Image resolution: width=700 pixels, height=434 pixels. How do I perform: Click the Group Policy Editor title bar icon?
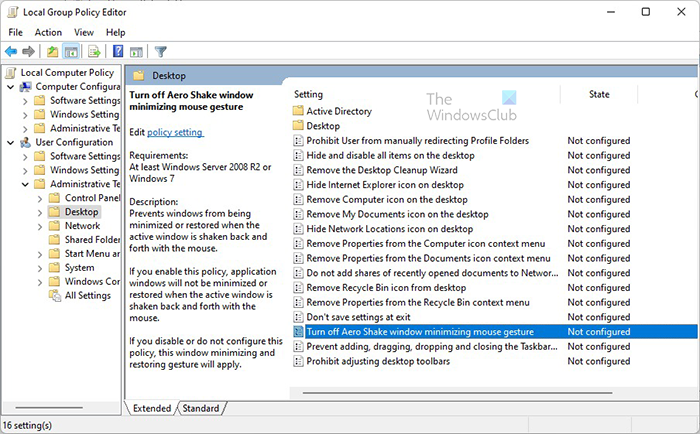click(13, 13)
